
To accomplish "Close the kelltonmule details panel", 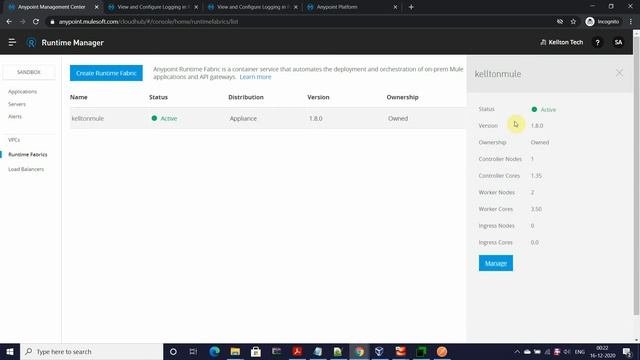I will coord(619,73).
